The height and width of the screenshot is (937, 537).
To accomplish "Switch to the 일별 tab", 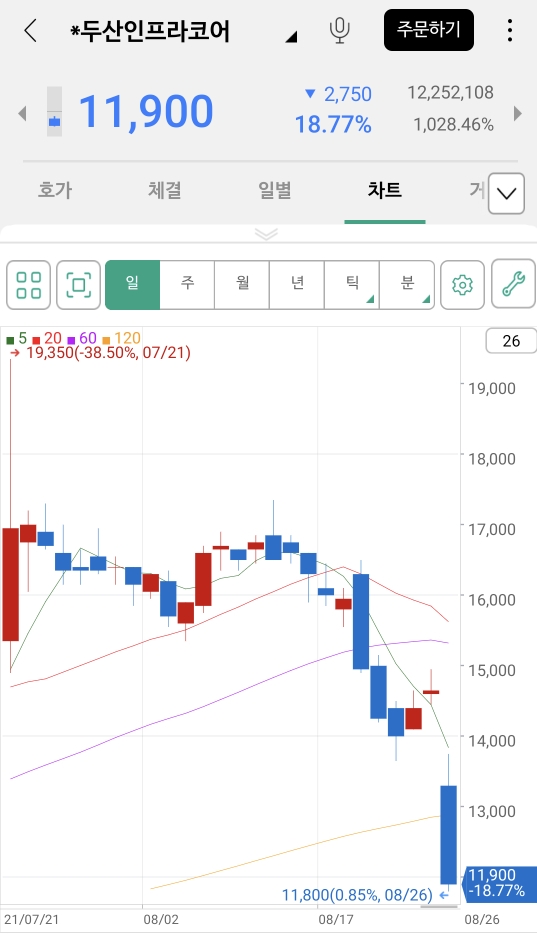I will (275, 190).
